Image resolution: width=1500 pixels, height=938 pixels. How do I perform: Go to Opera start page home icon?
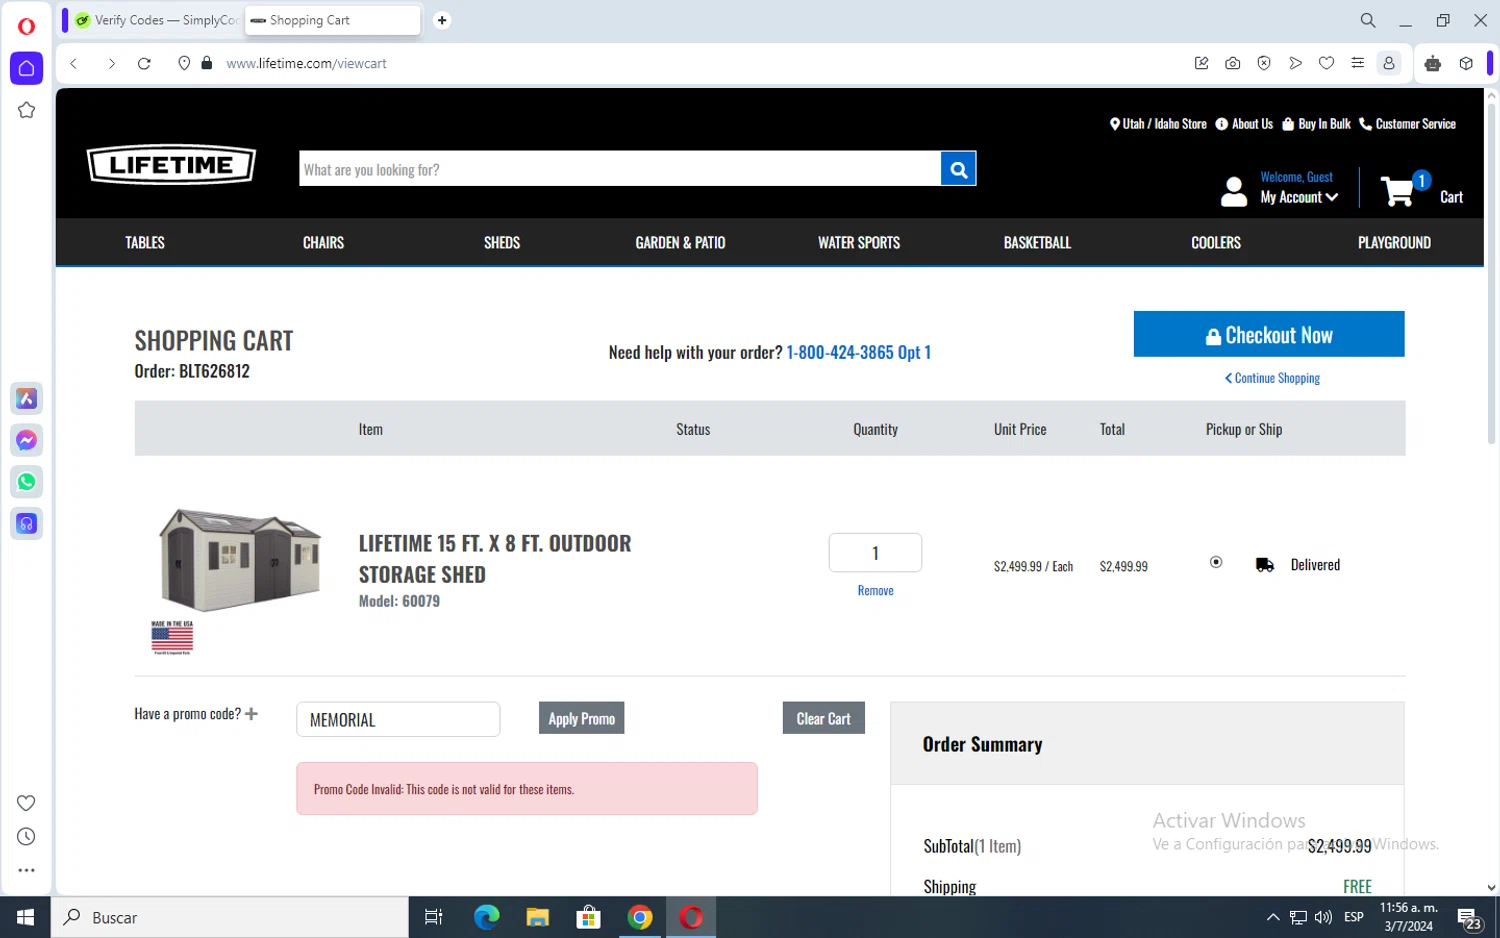point(27,68)
